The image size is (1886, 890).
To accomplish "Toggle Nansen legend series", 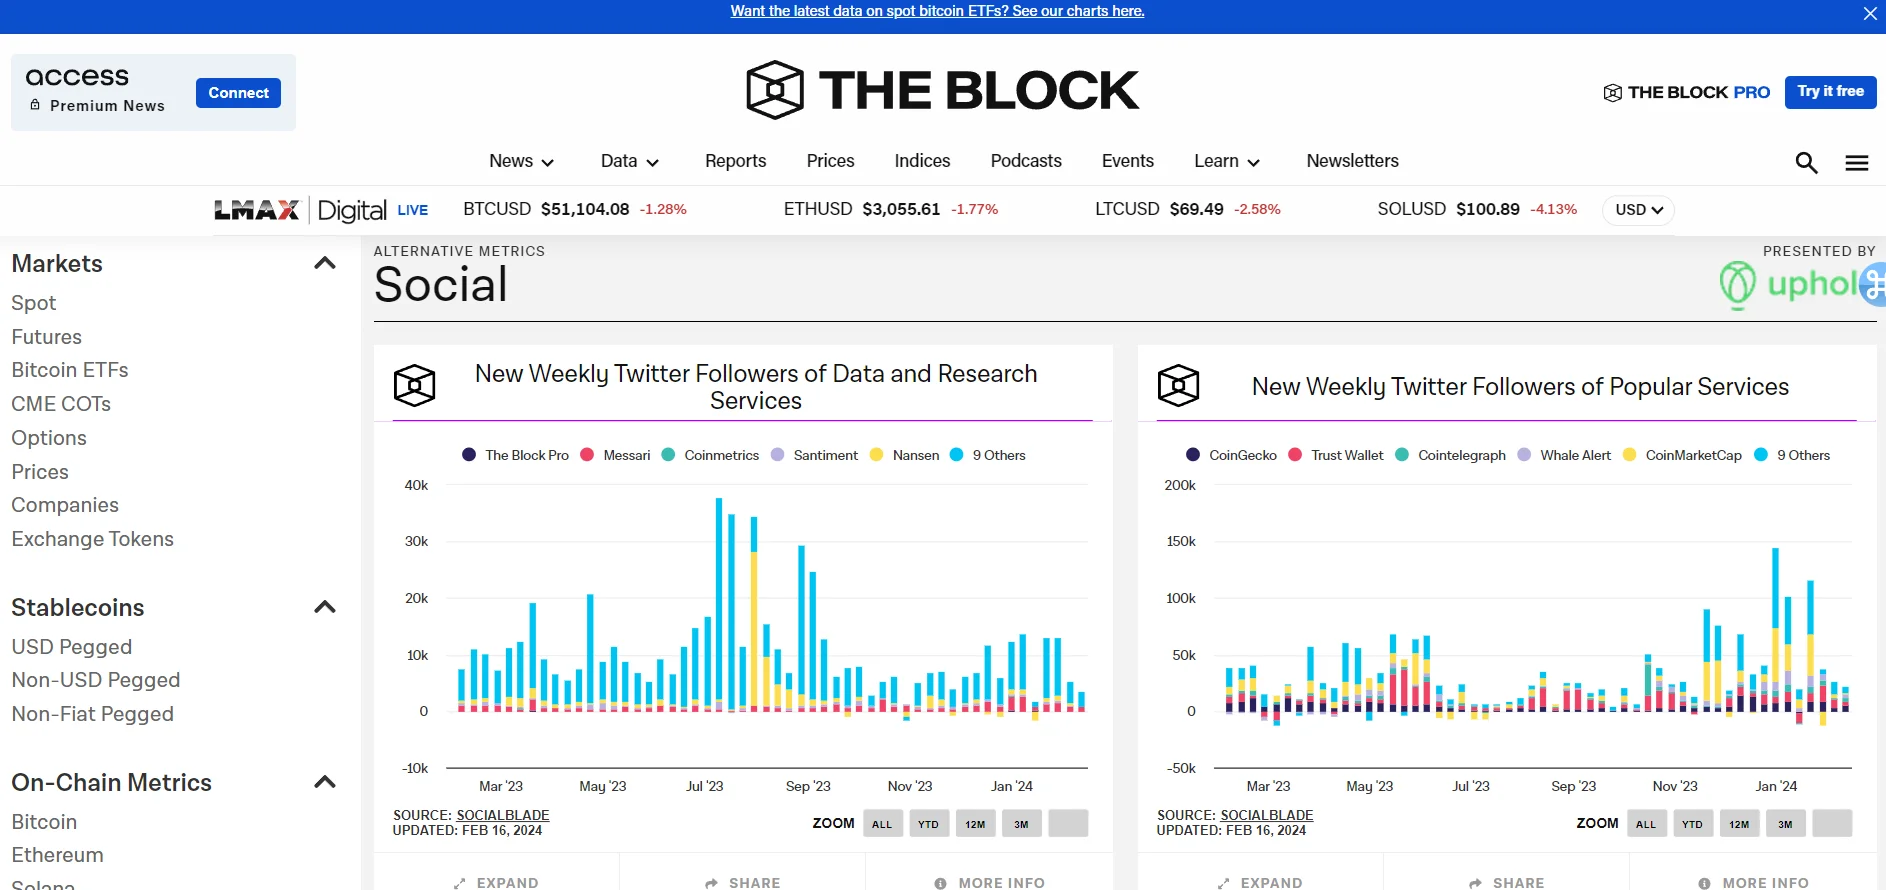I will [905, 455].
